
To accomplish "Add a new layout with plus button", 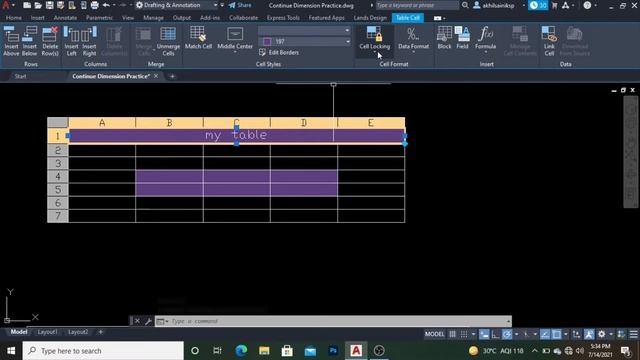I will (x=100, y=332).
